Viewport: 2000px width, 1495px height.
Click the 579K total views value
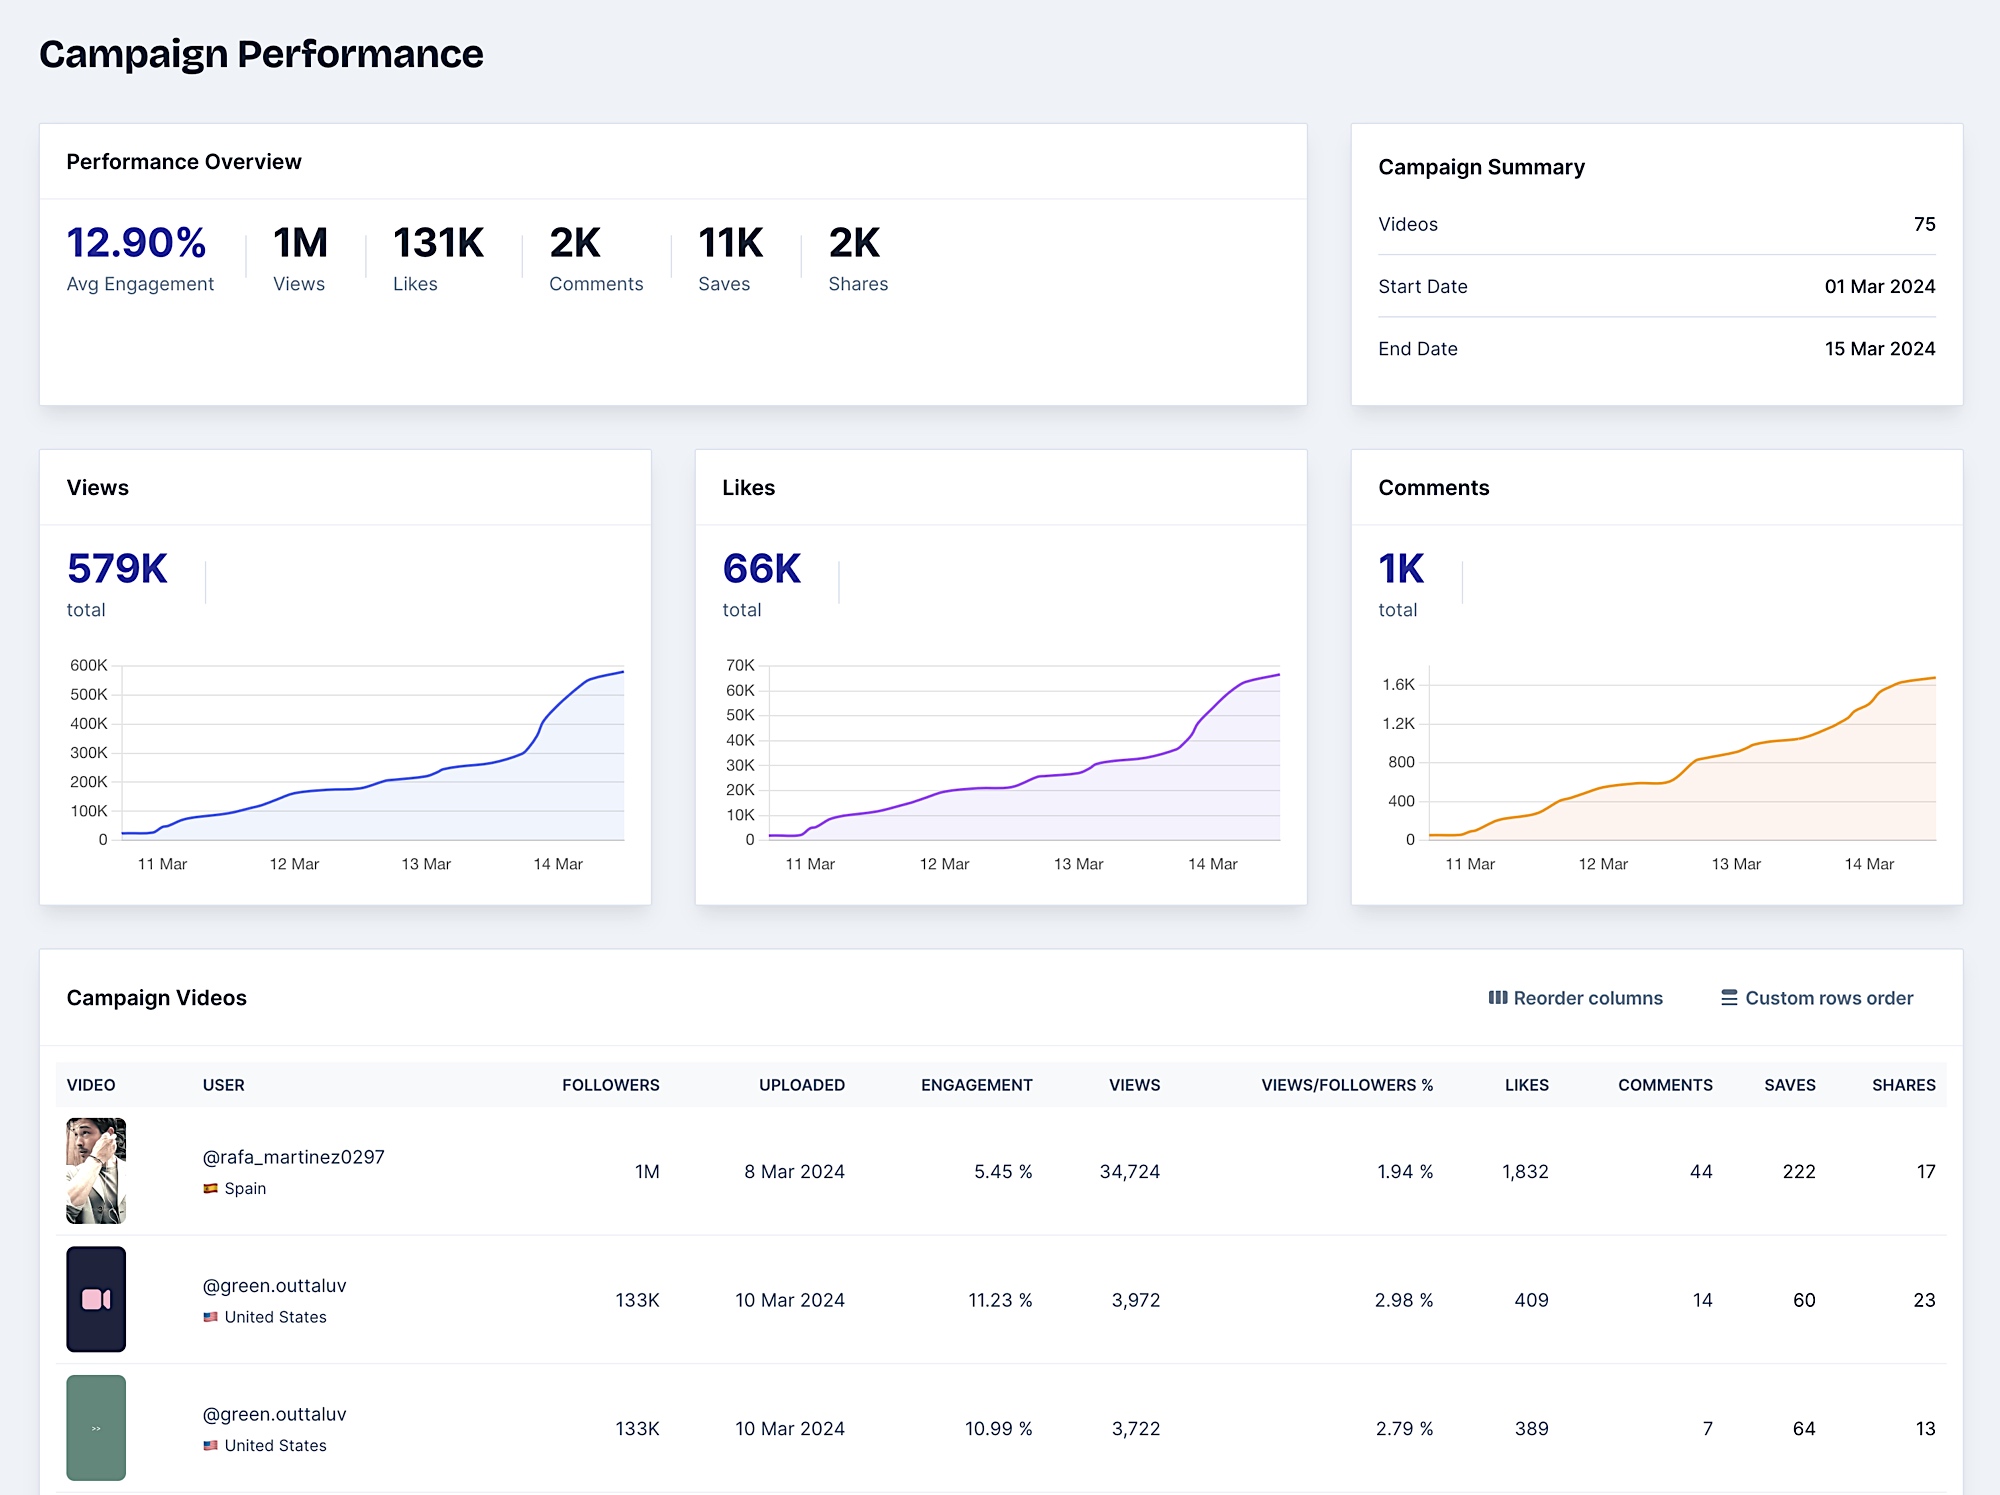(117, 569)
